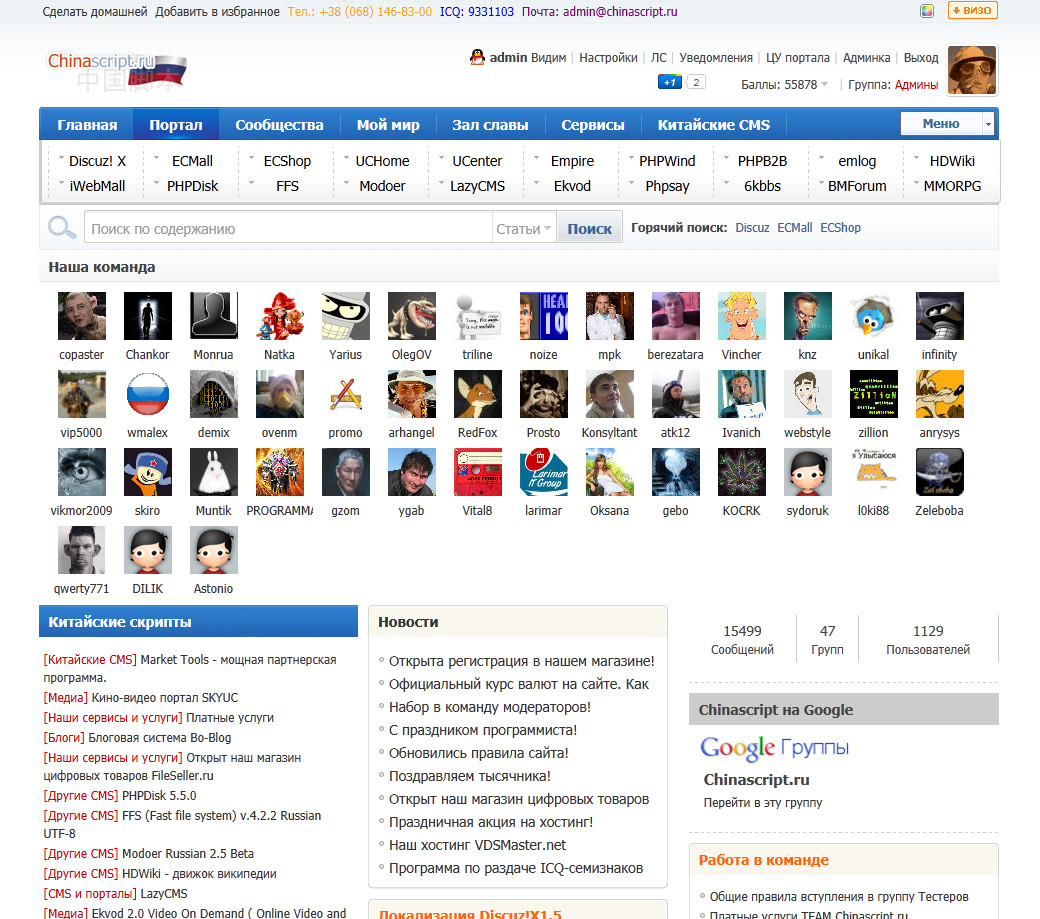Open the Сообщества tab
Screen dimensions: 1040x919
[x=279, y=125]
